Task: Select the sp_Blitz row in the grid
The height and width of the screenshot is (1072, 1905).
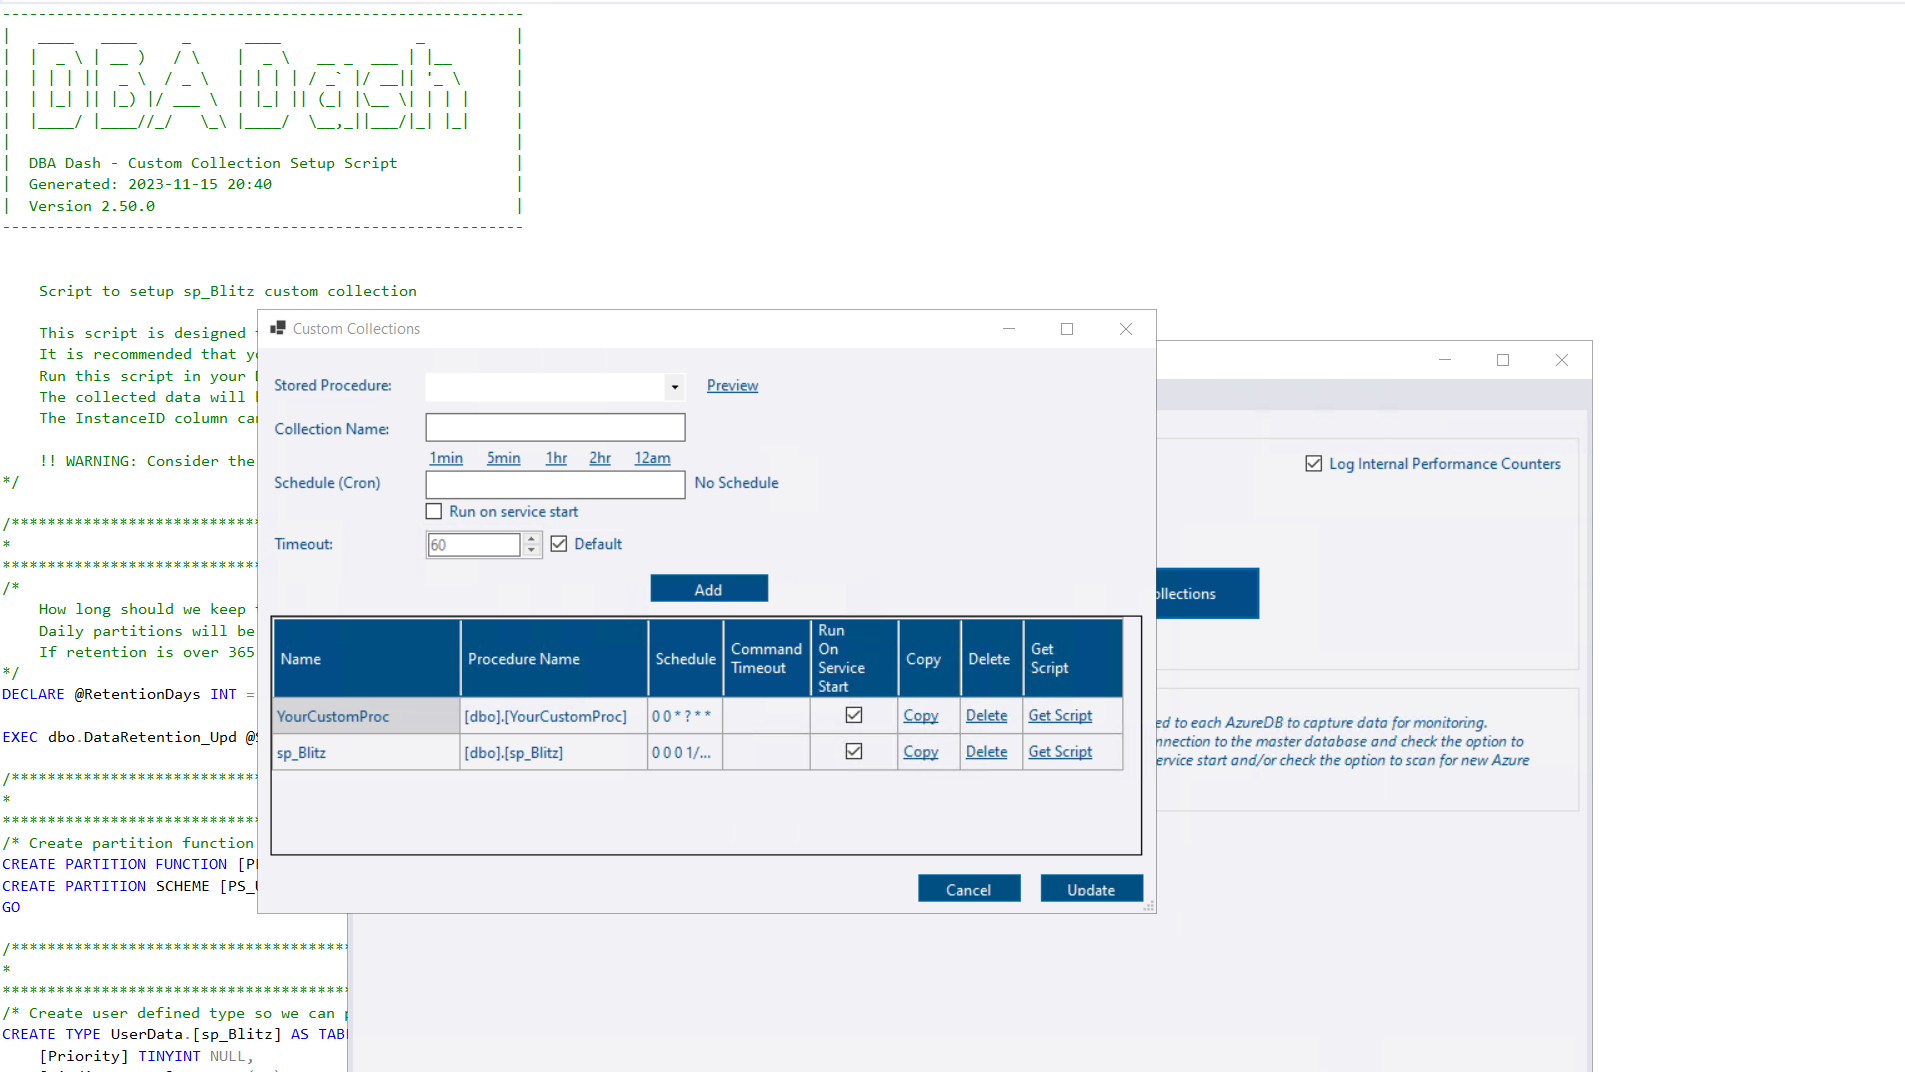Action: [365, 752]
